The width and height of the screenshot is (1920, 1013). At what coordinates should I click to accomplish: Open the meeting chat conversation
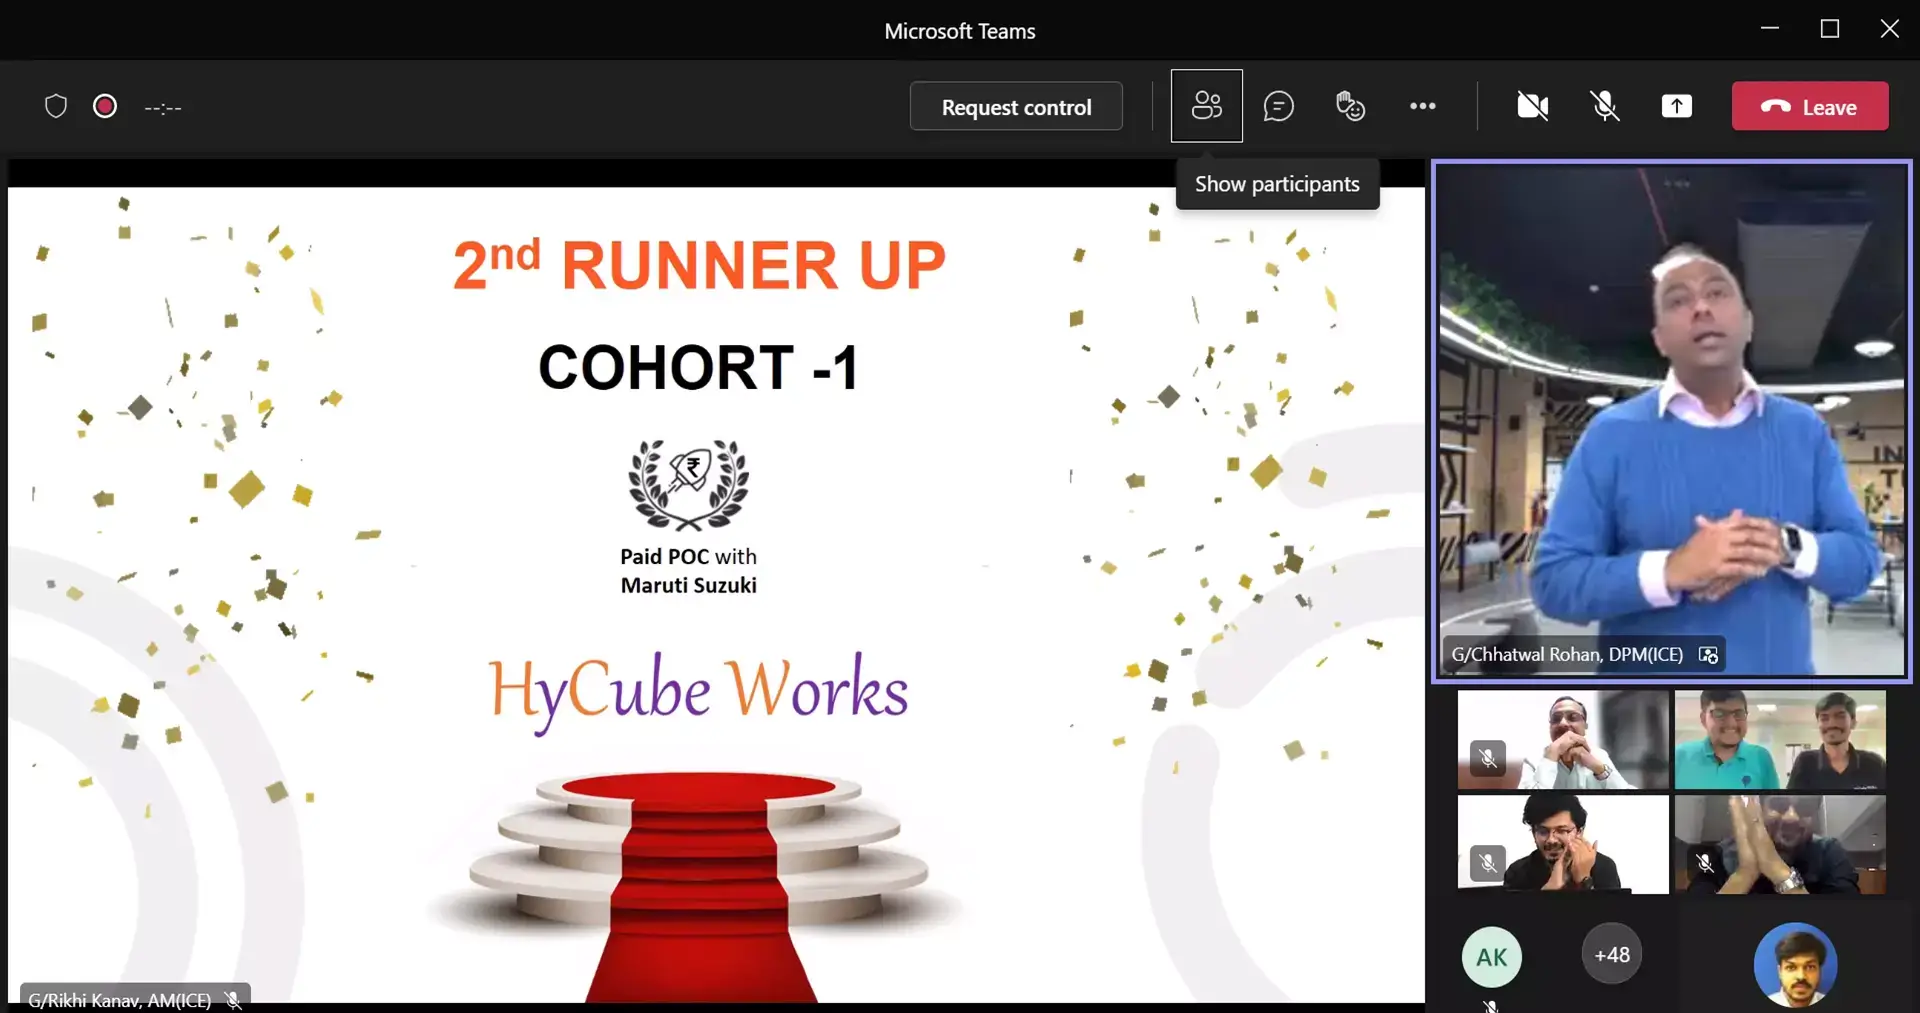[x=1278, y=106]
